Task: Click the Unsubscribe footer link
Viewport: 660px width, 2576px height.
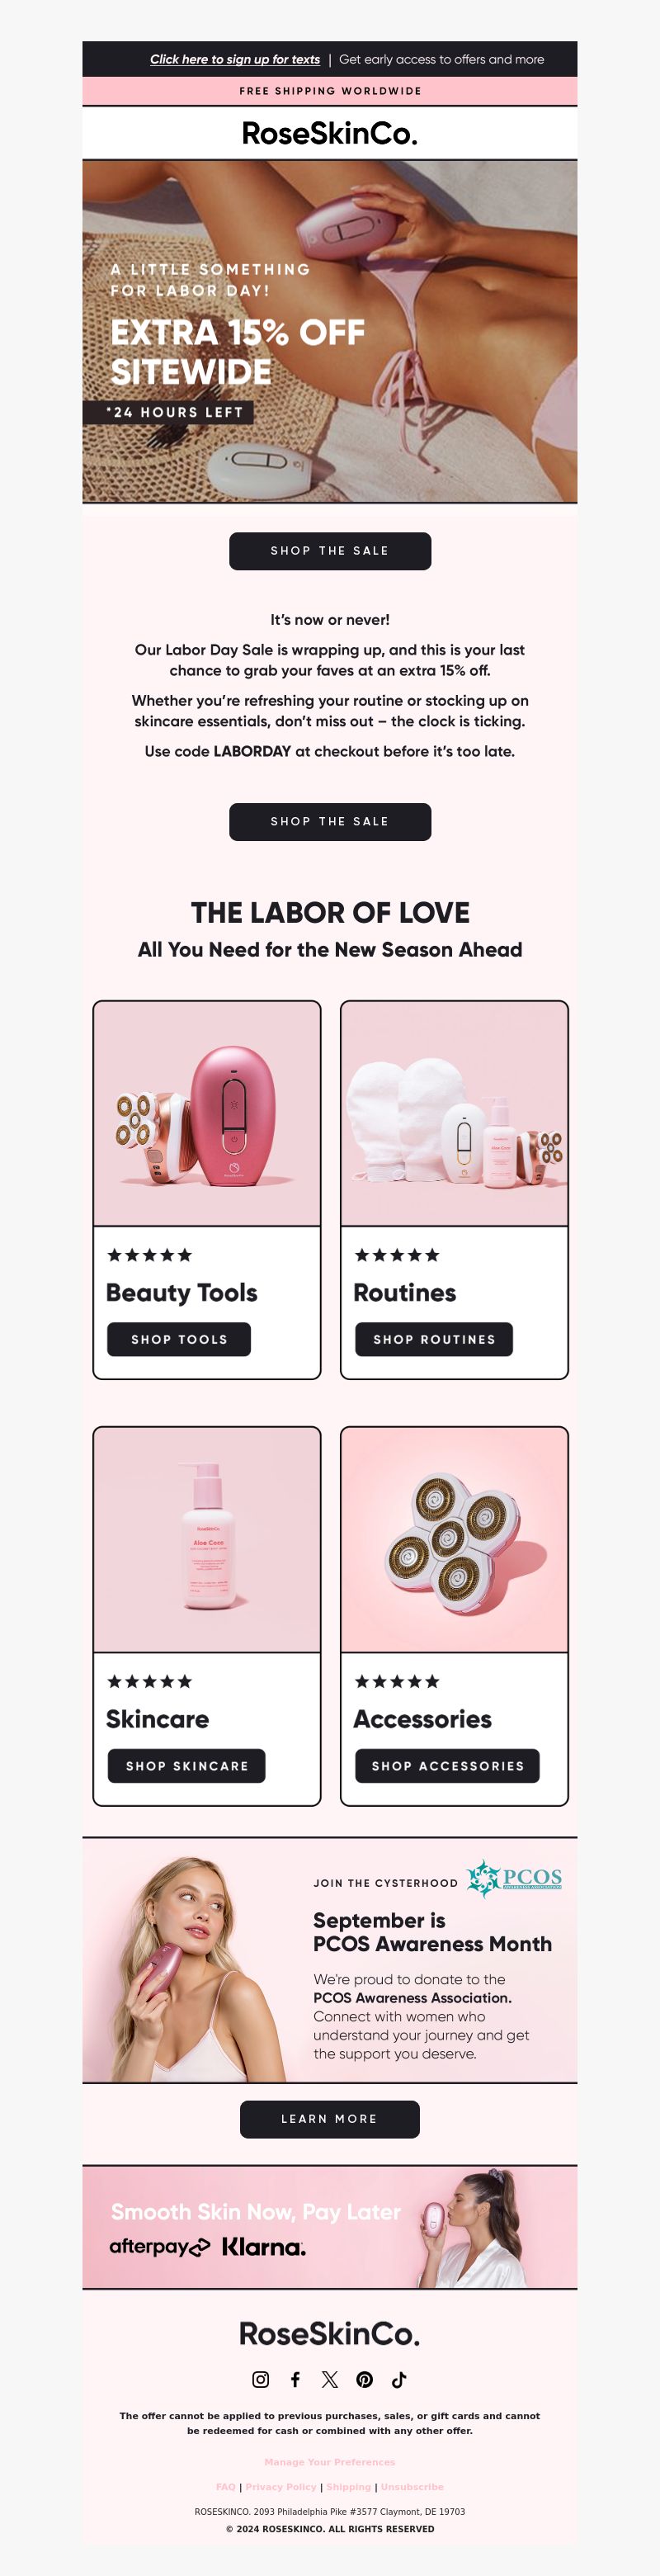Action: (x=412, y=2487)
